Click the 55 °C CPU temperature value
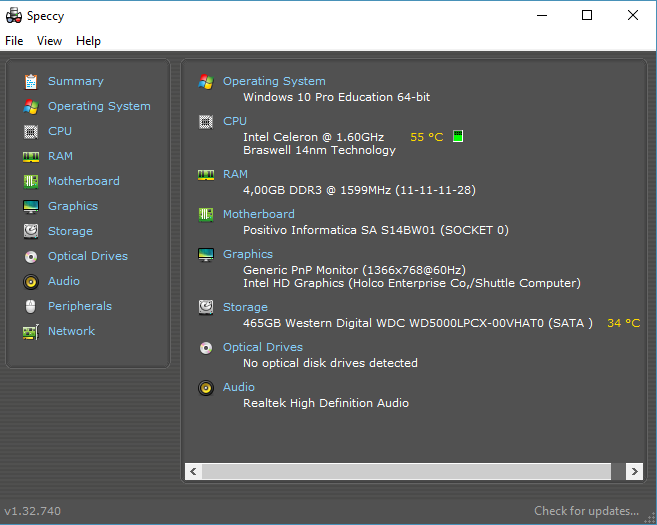 pos(427,137)
